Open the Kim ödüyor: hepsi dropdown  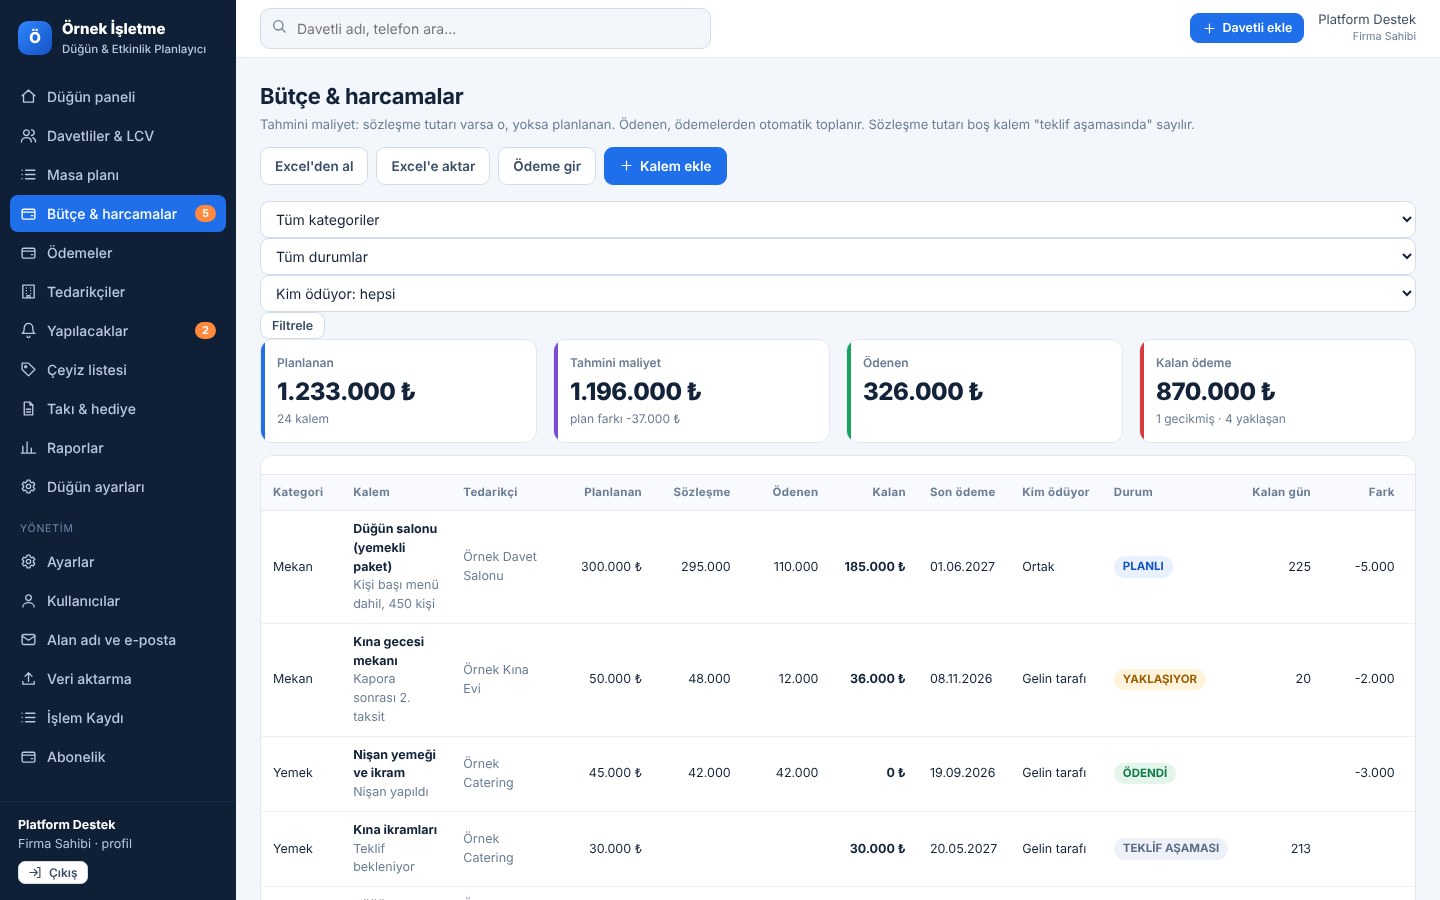pos(838,294)
